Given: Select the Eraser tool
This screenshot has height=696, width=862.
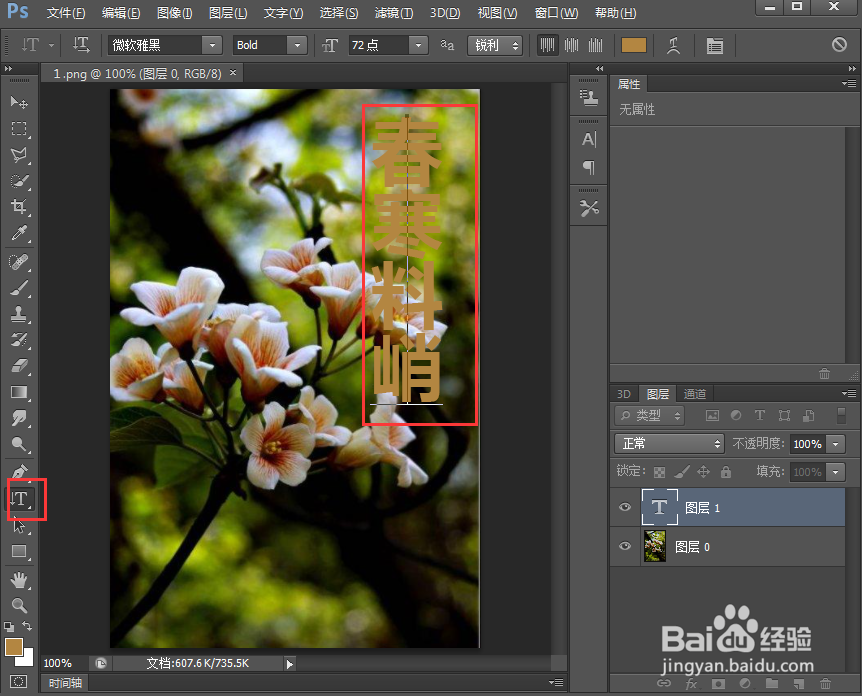Looking at the screenshot, I should pos(19,366).
